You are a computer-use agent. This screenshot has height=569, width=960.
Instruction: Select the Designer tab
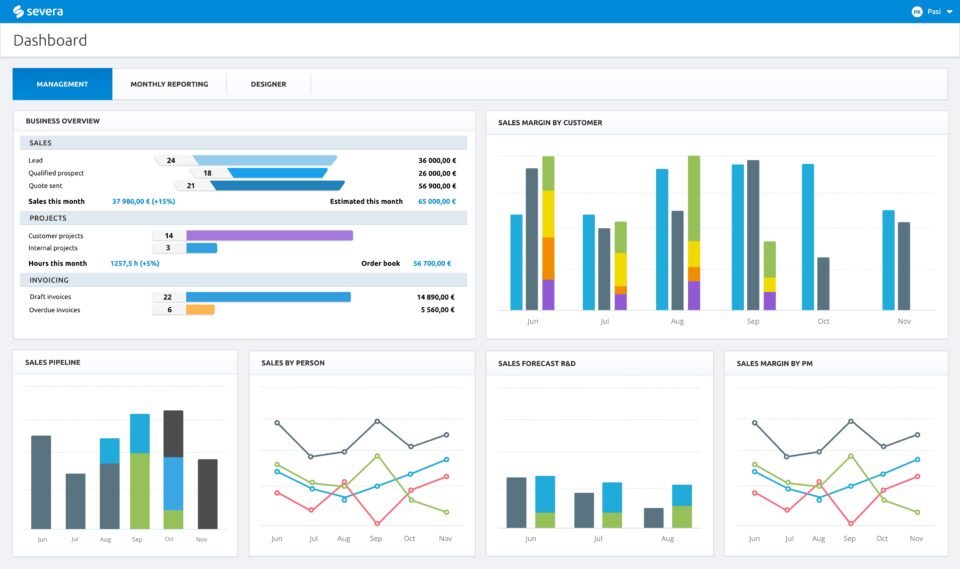click(x=268, y=84)
